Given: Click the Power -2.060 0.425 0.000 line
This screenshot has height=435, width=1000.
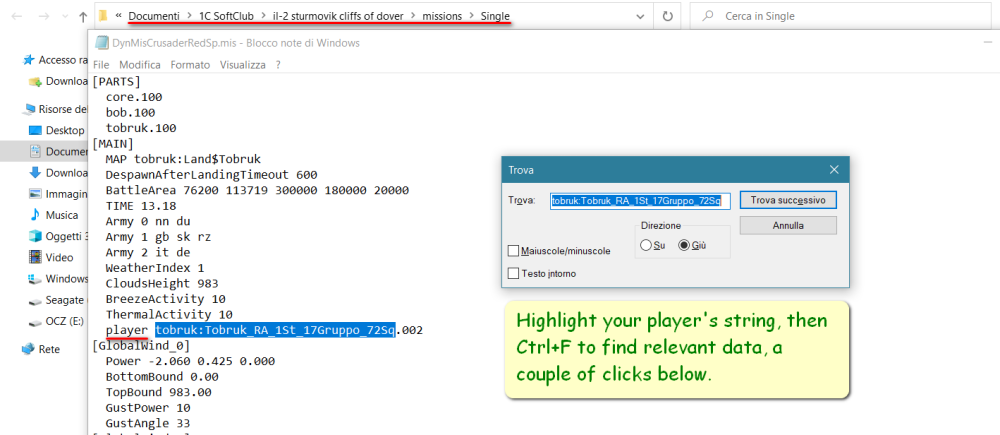Looking at the screenshot, I should point(190,361).
